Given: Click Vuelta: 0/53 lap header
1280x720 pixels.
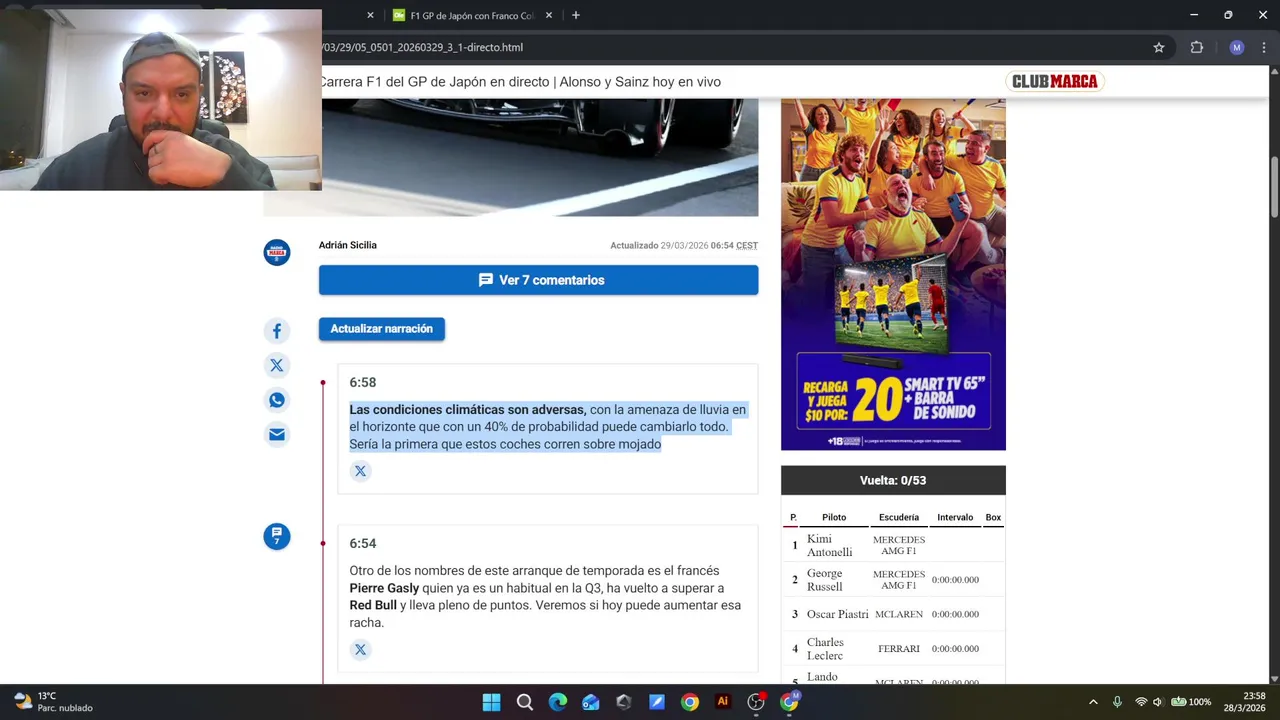Looking at the screenshot, I should pos(893,480).
